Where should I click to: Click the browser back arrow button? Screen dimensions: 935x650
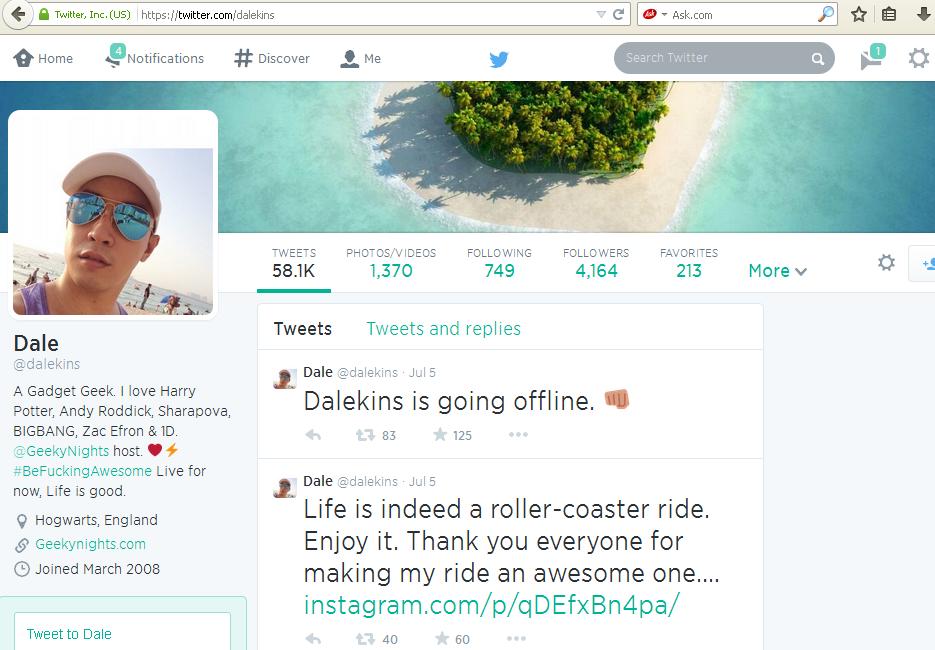click(x=18, y=14)
